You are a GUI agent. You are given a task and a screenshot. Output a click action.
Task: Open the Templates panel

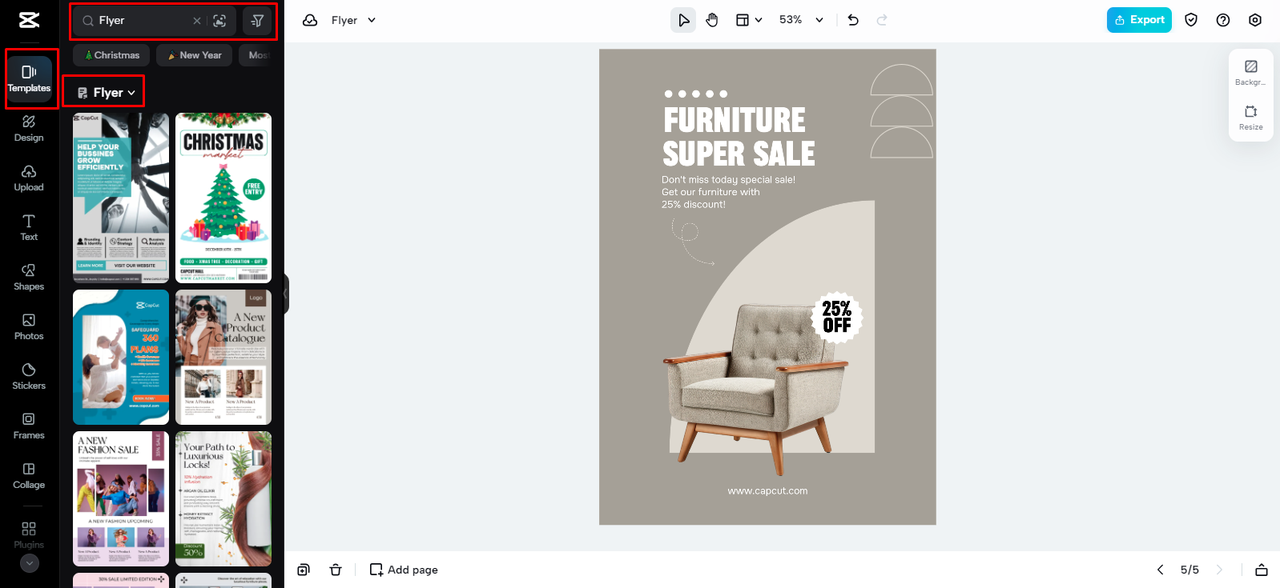(x=29, y=78)
